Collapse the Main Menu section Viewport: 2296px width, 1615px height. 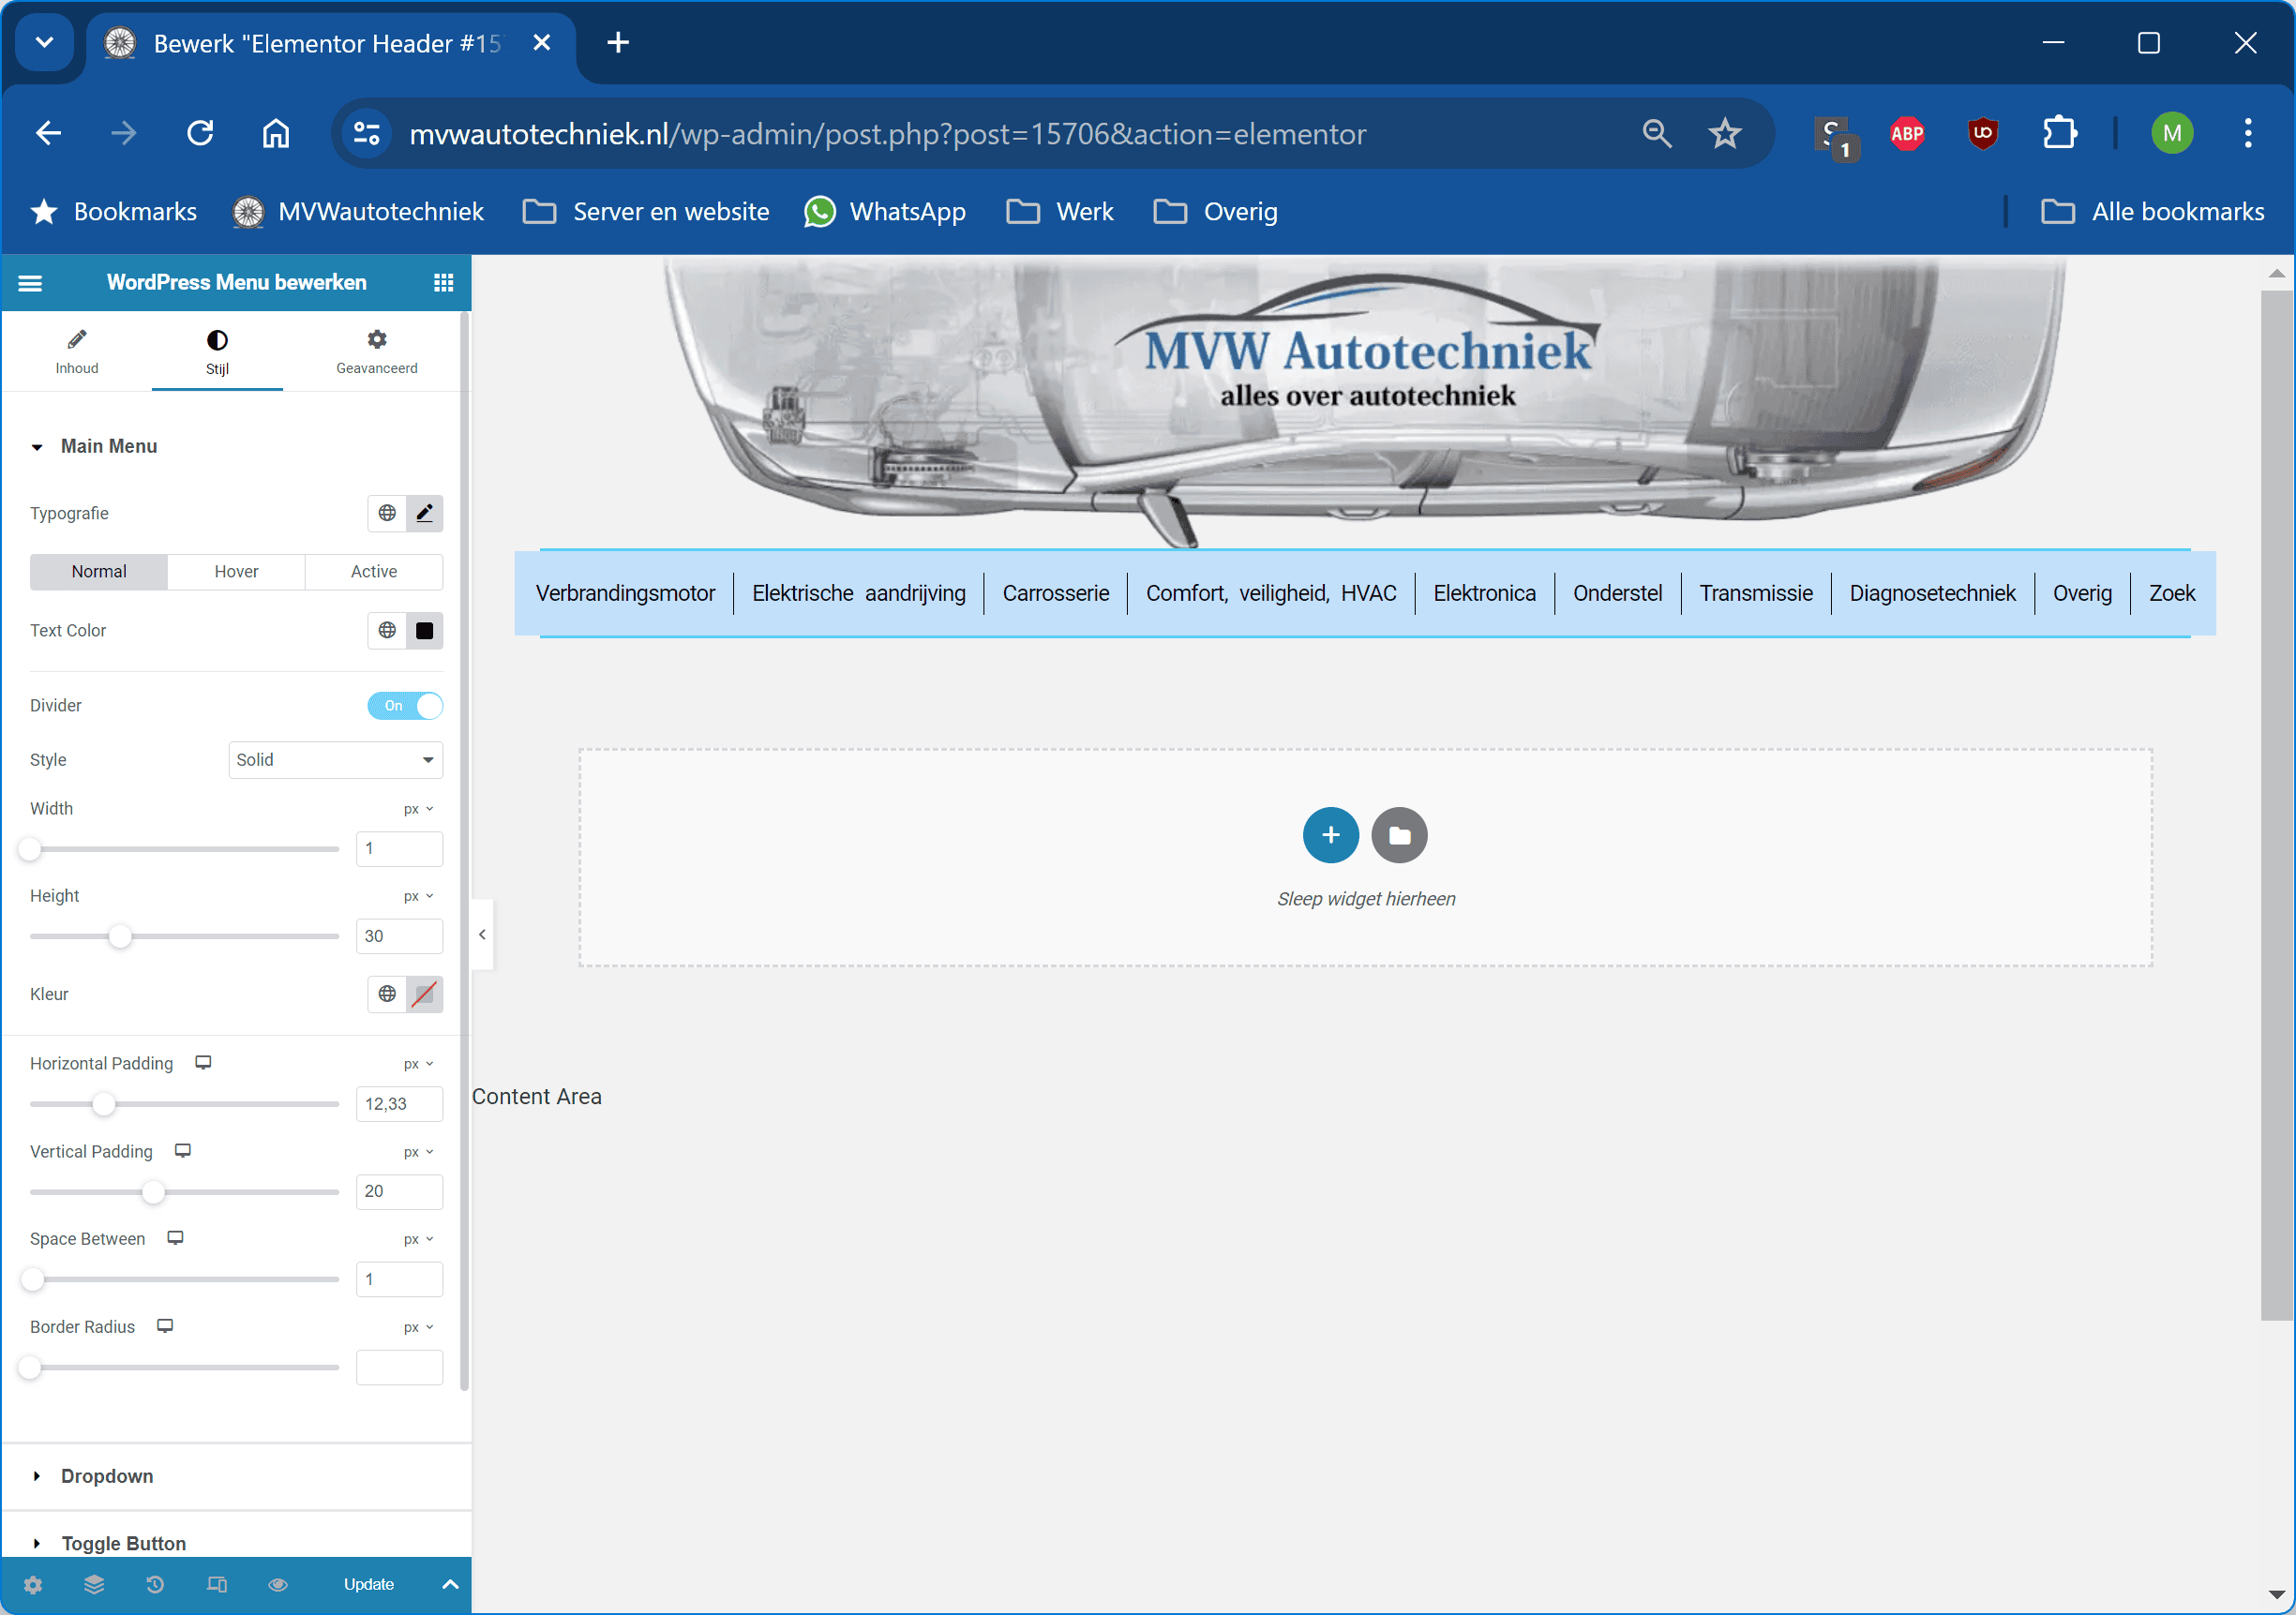pyautogui.click(x=108, y=446)
